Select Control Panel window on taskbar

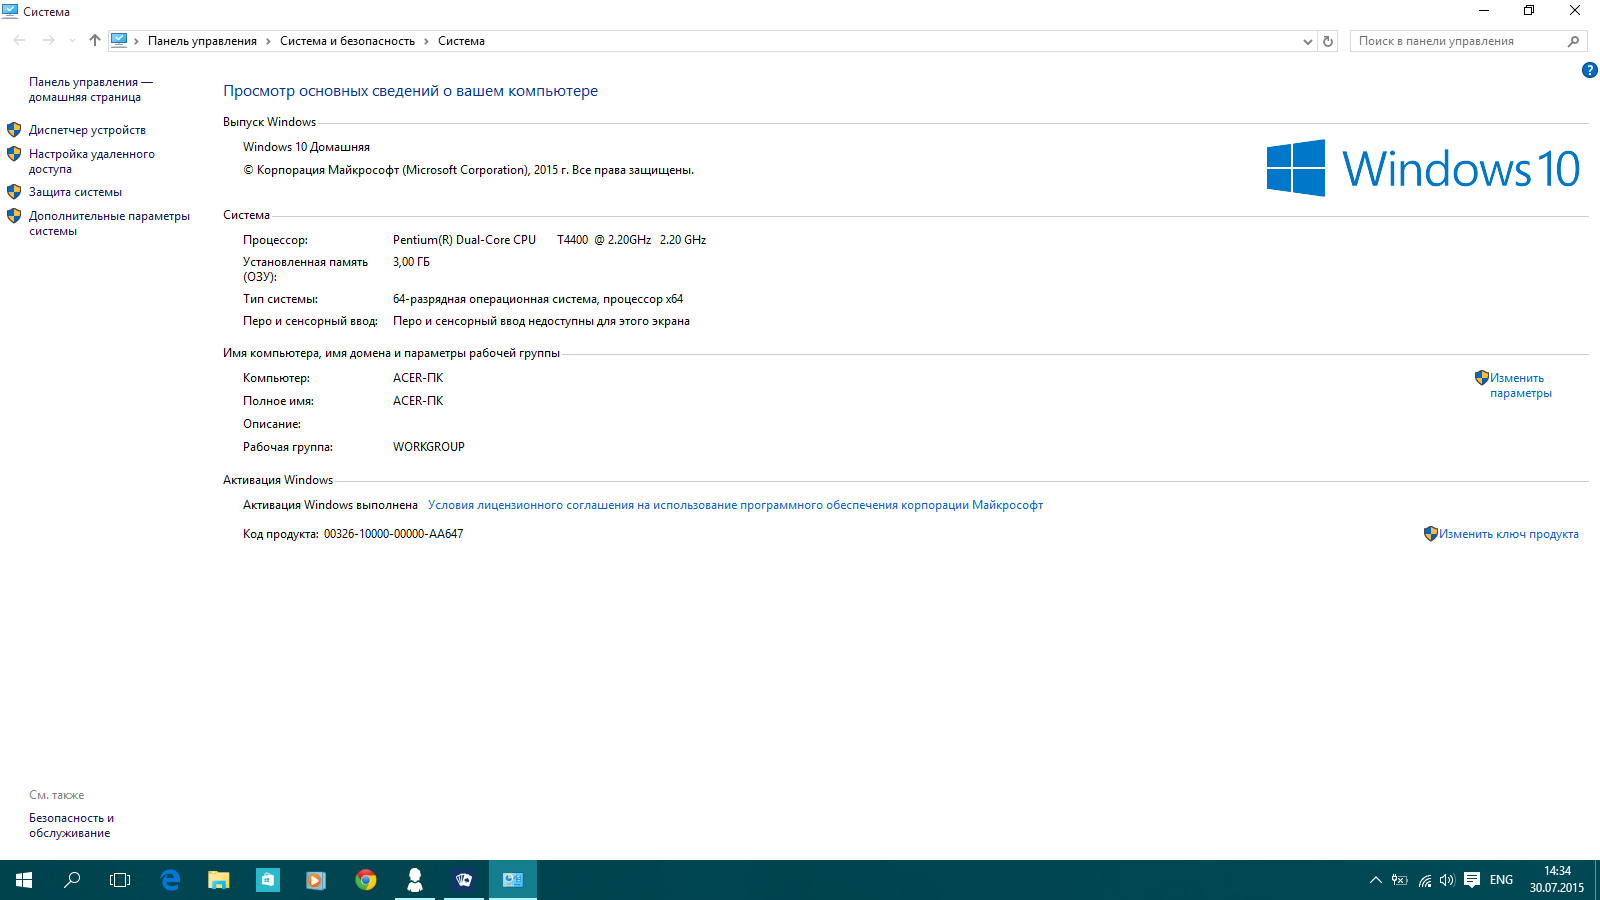tap(513, 880)
